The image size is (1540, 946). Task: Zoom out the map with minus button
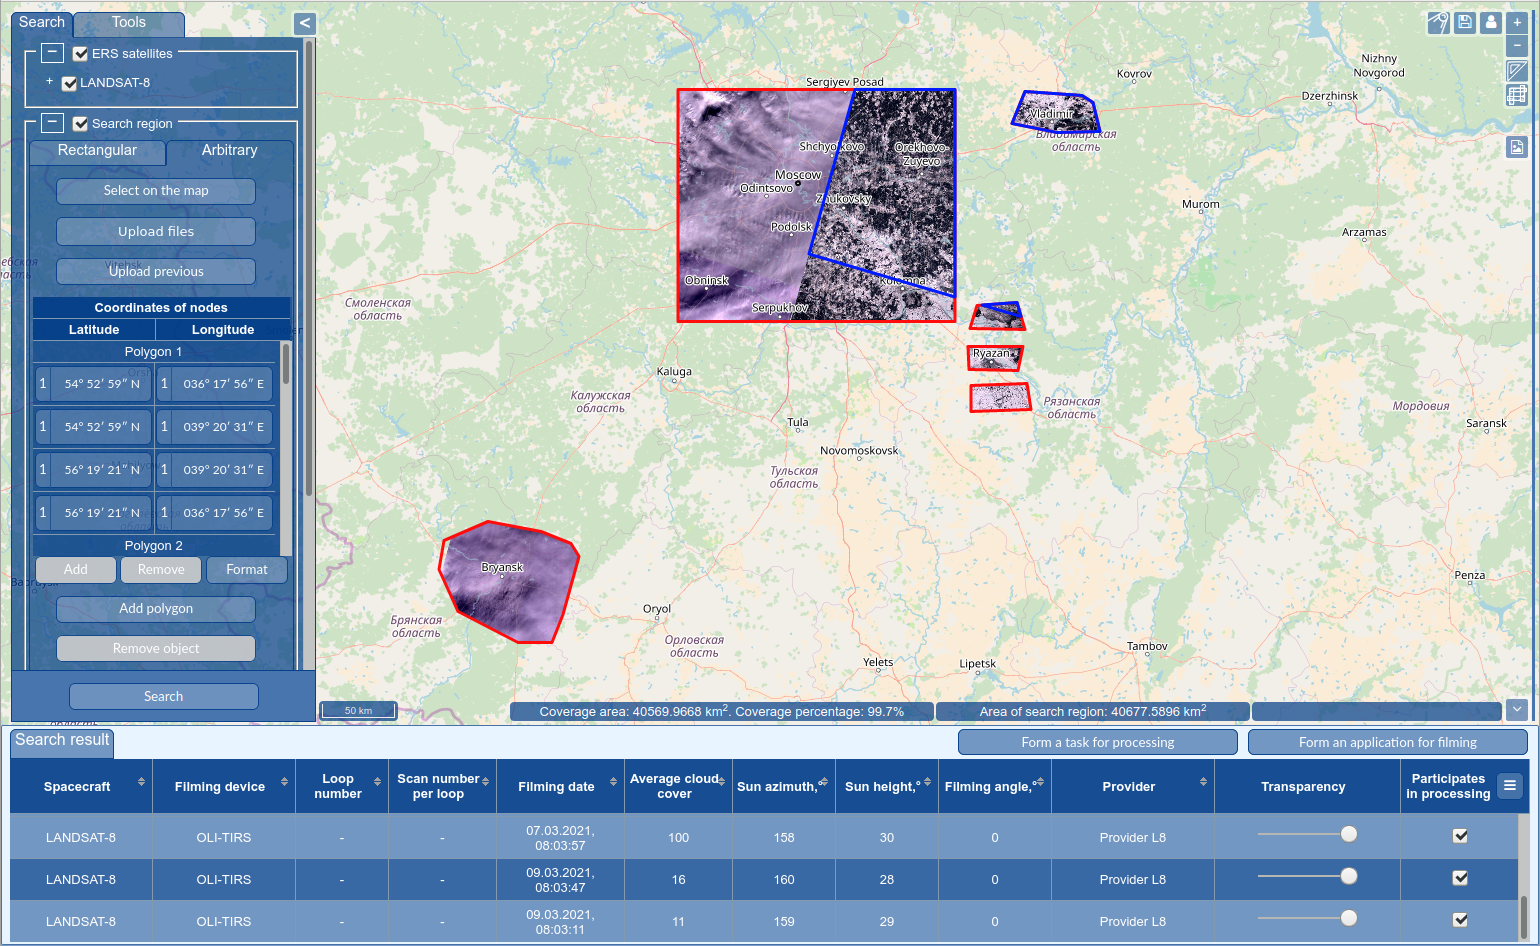tap(1517, 46)
